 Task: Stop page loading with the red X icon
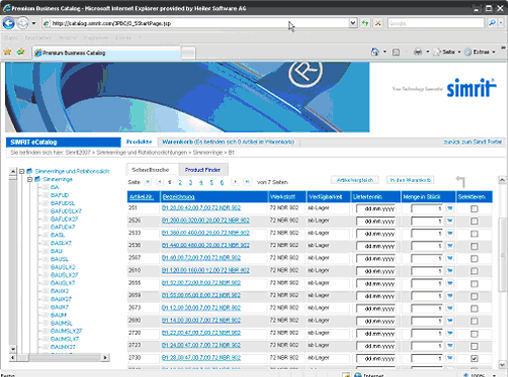pyautogui.click(x=378, y=23)
